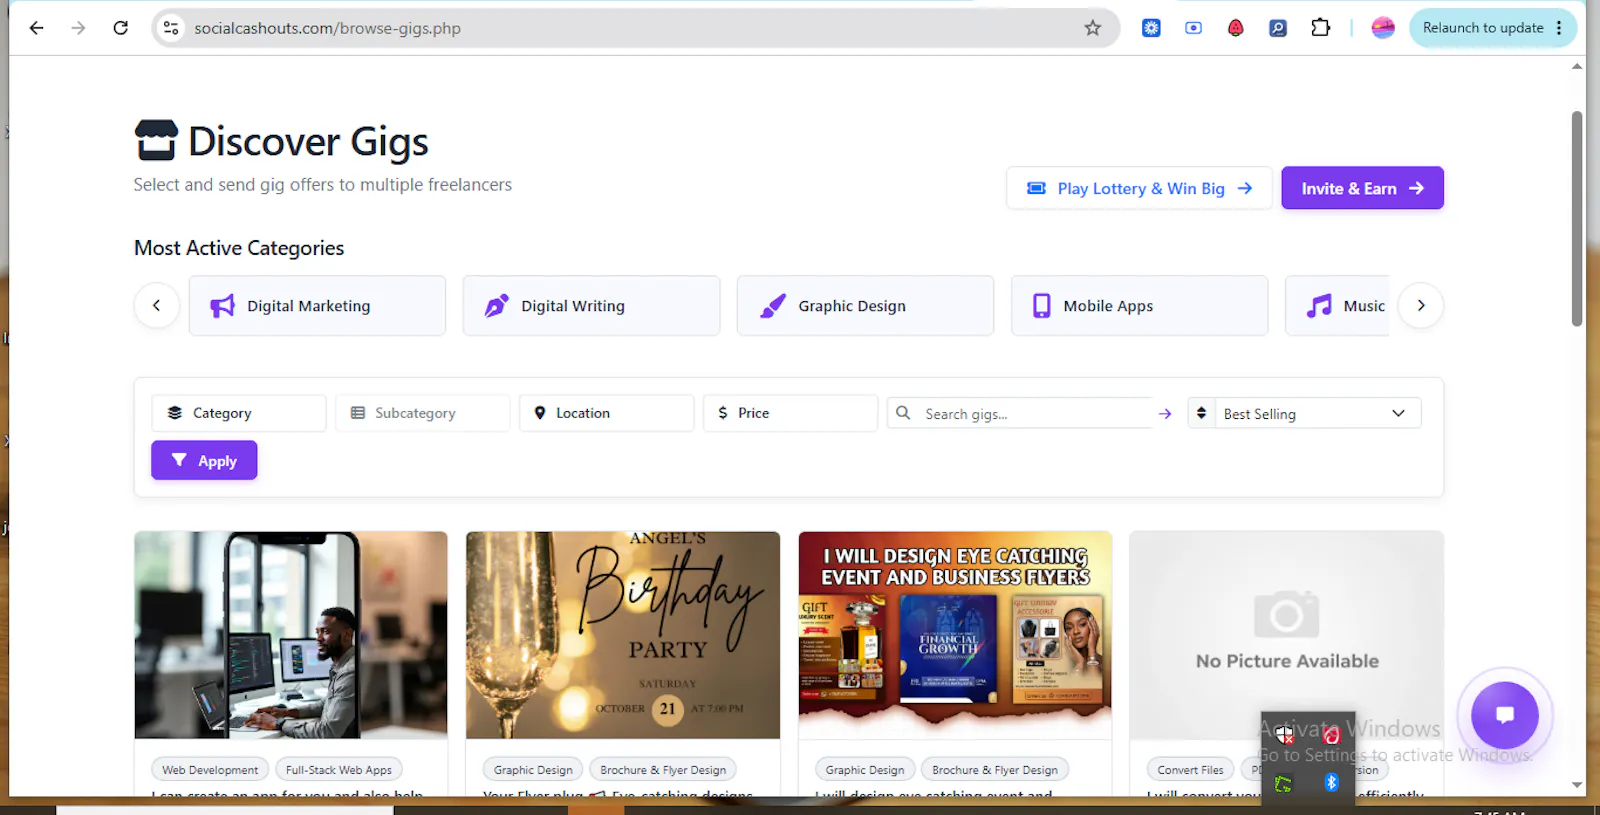Open the No Picture Available gig card

(x=1287, y=635)
